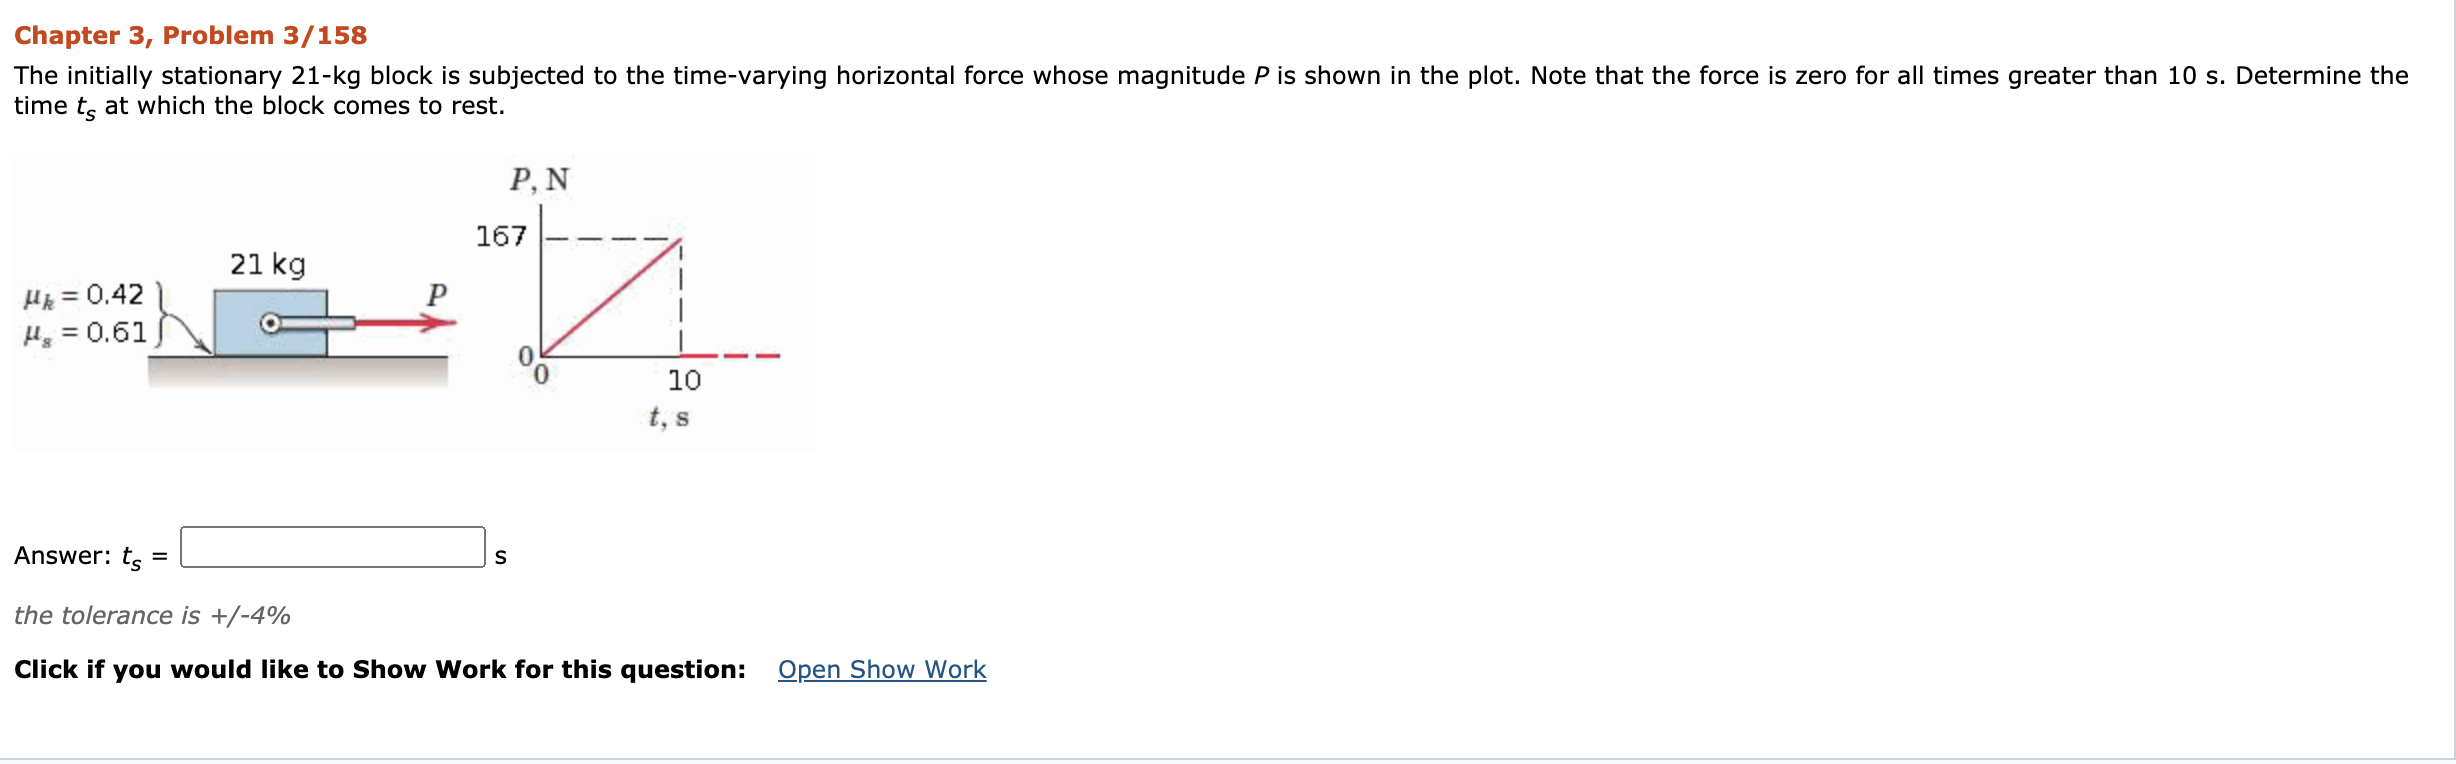Click the 10 mark on the time axis
This screenshot has width=2456, height=764.
tap(683, 380)
